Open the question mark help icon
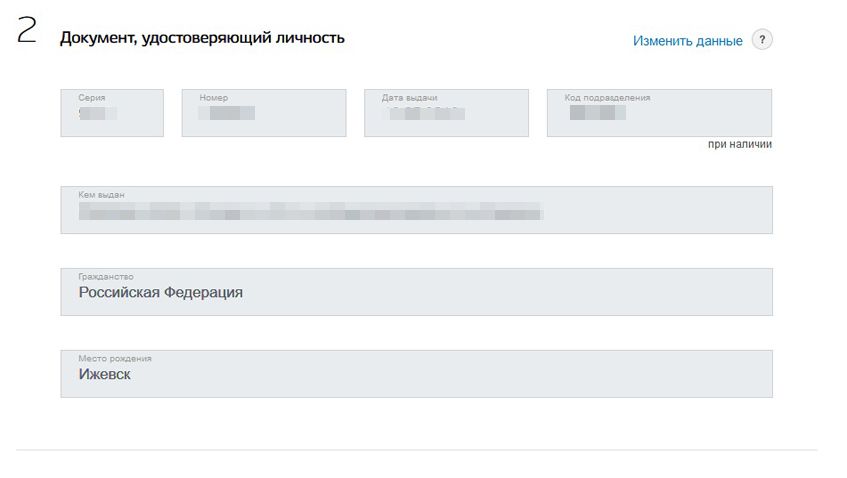Screen dimensions: 847x478 coord(762,39)
